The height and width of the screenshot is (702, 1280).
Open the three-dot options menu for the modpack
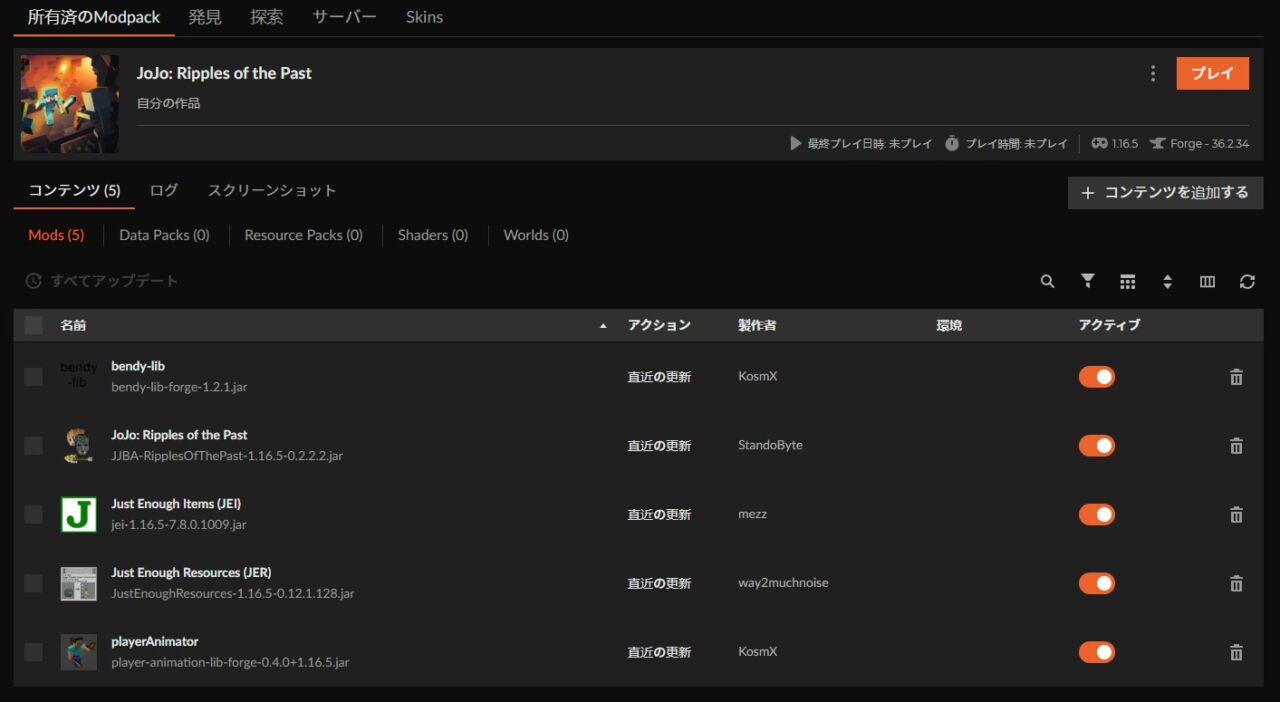tap(1153, 73)
